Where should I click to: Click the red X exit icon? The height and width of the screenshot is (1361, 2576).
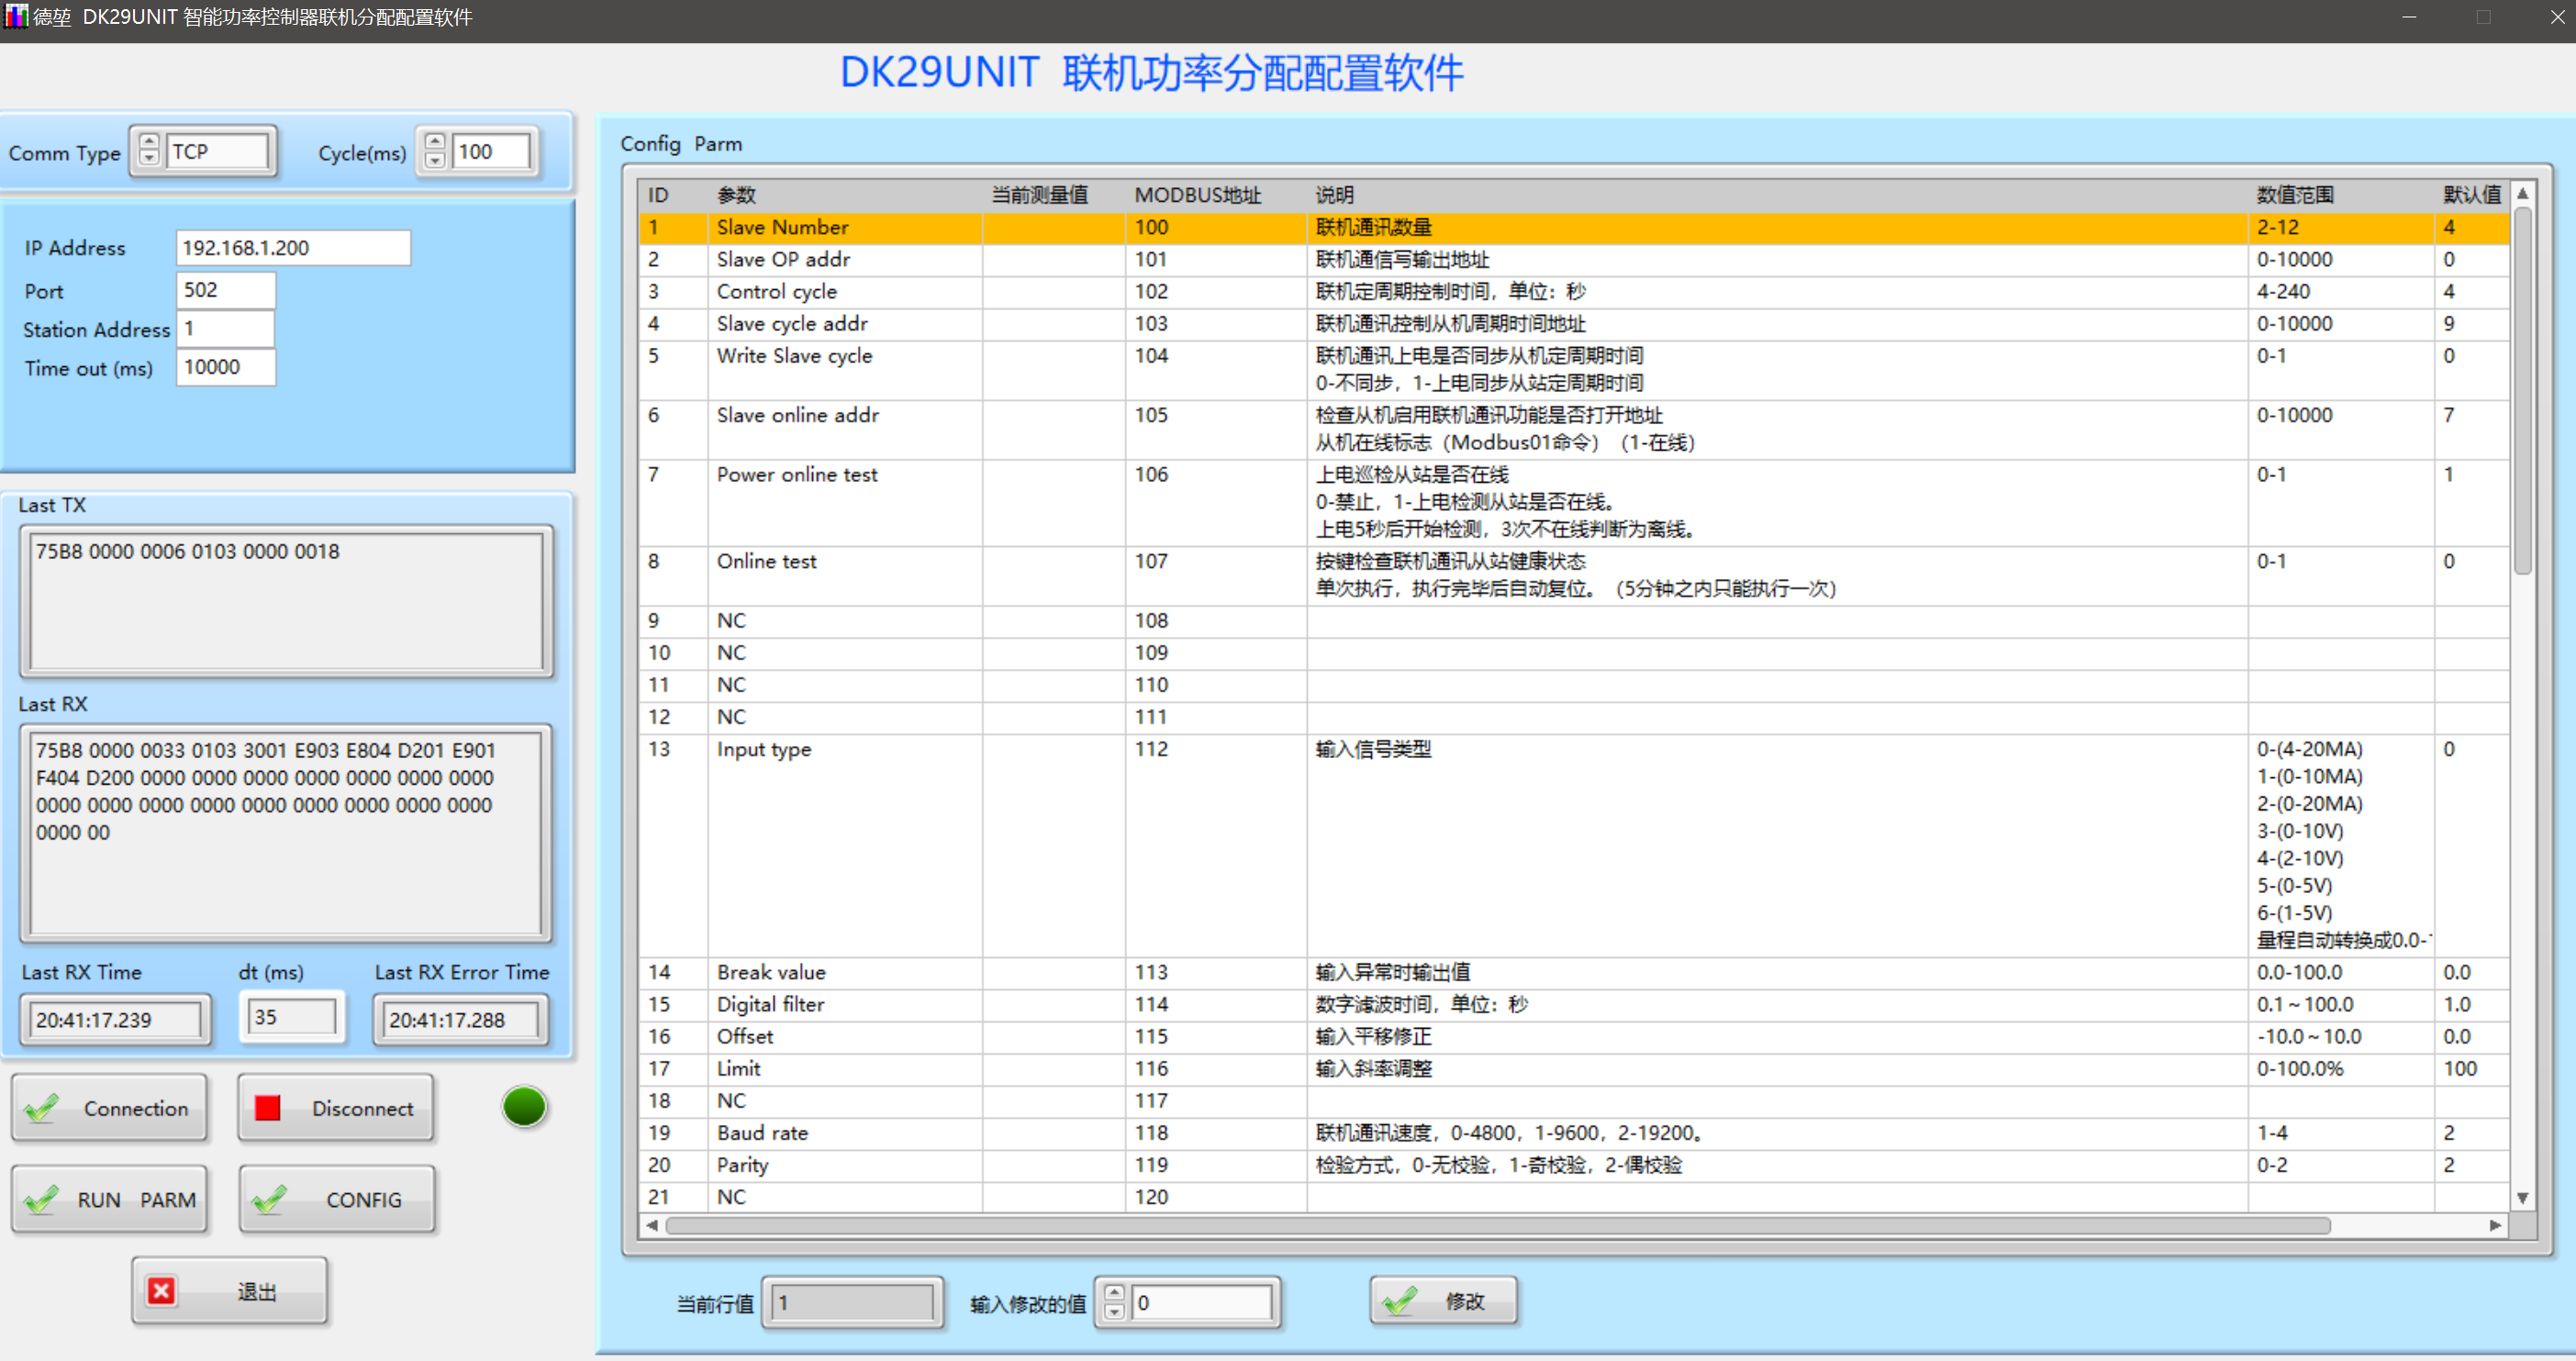pyautogui.click(x=161, y=1291)
